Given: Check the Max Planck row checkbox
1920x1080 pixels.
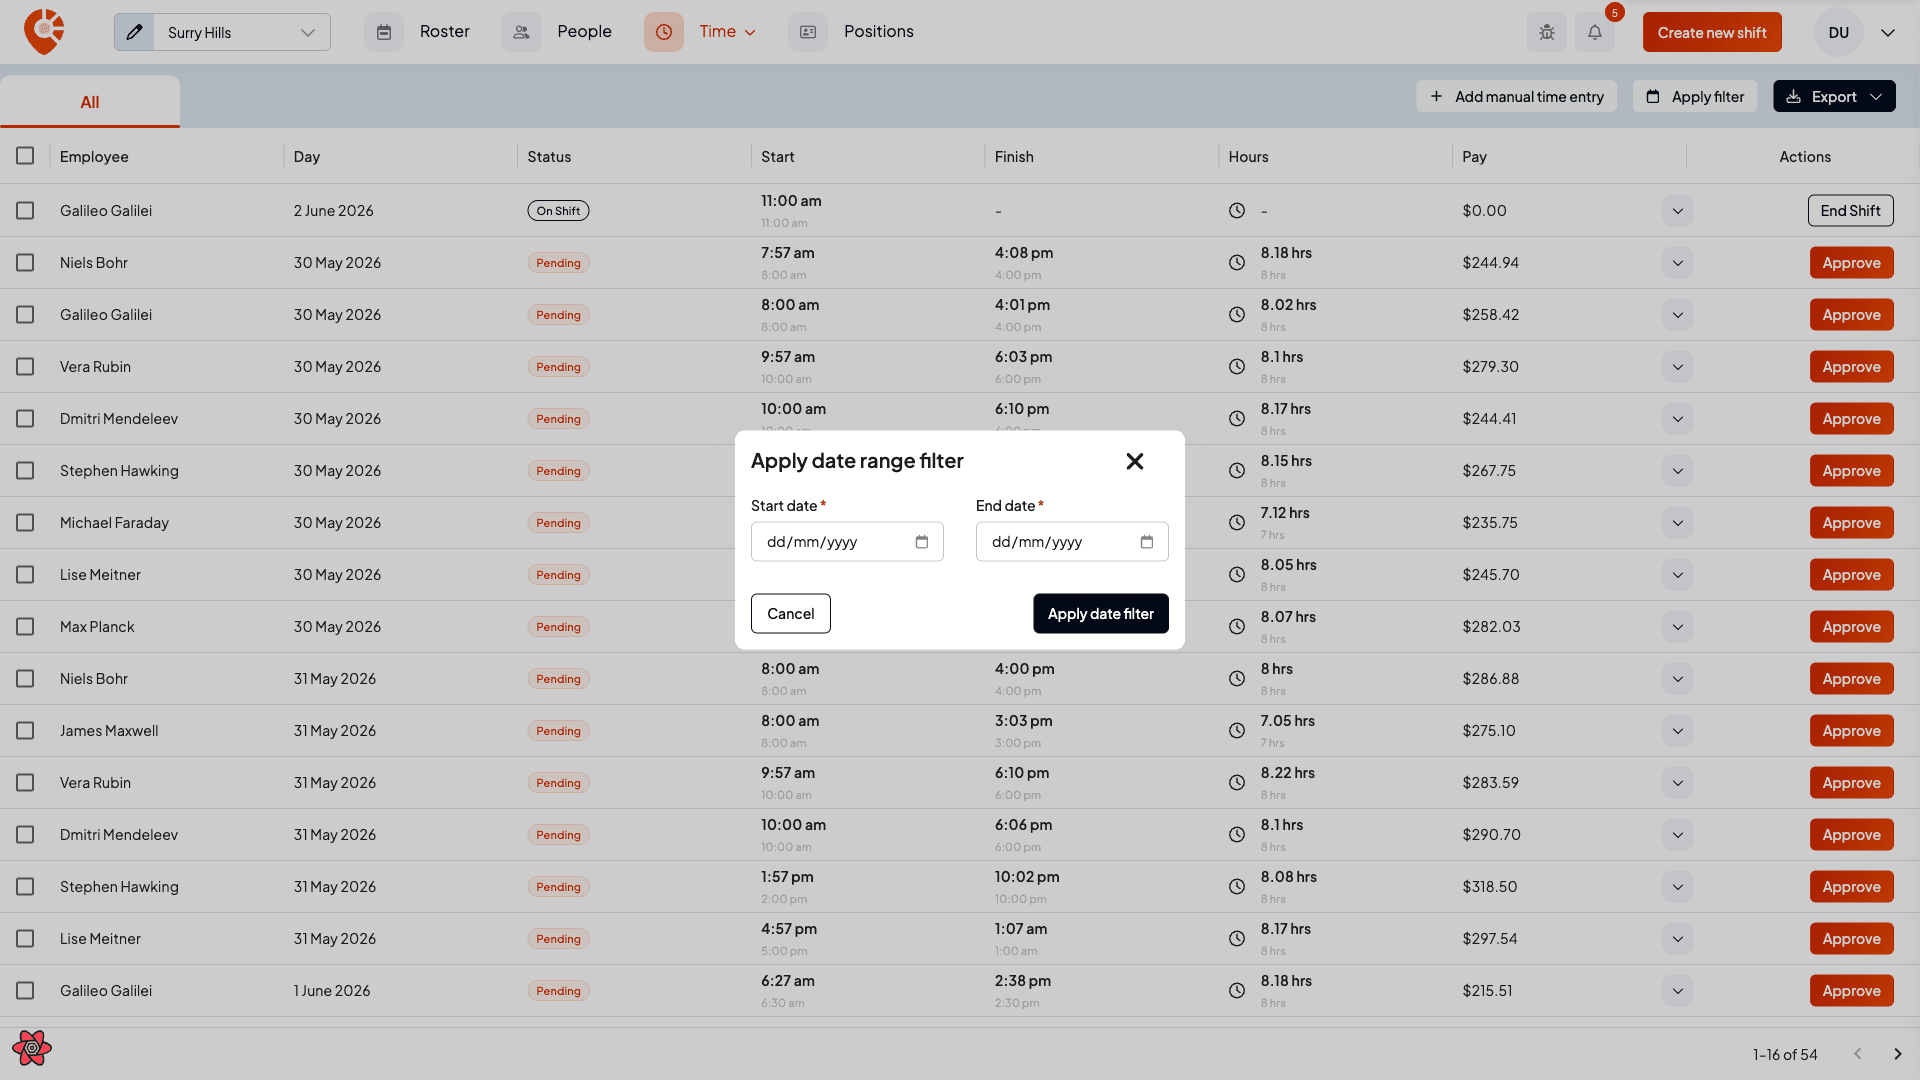Looking at the screenshot, I should click(25, 627).
